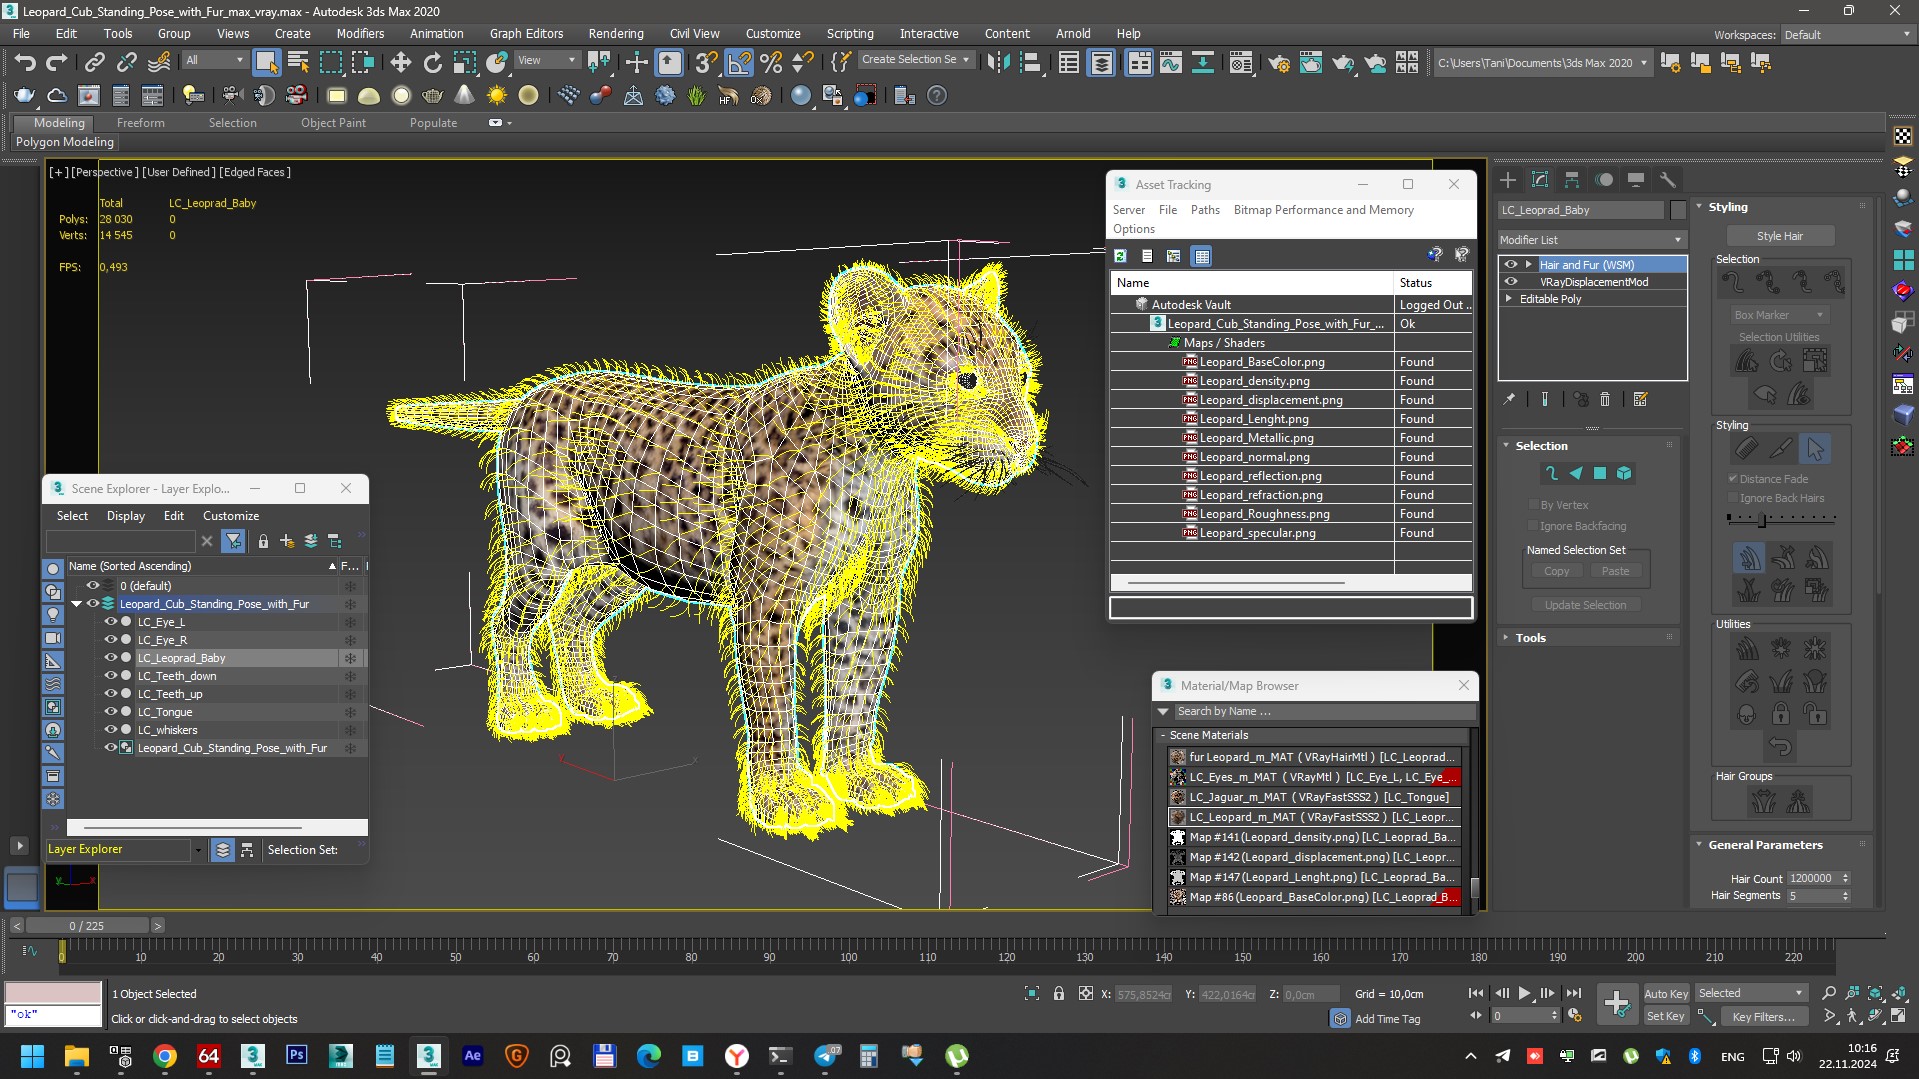This screenshot has width=1919, height=1079.
Task: Click the Configure Modifier Sets icon
Action: pos(1640,399)
